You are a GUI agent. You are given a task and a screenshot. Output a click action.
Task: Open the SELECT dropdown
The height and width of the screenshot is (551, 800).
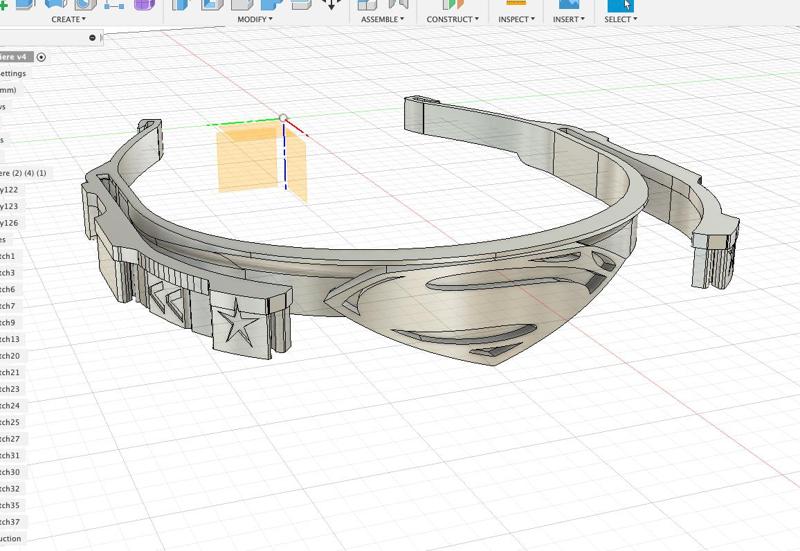(620, 19)
